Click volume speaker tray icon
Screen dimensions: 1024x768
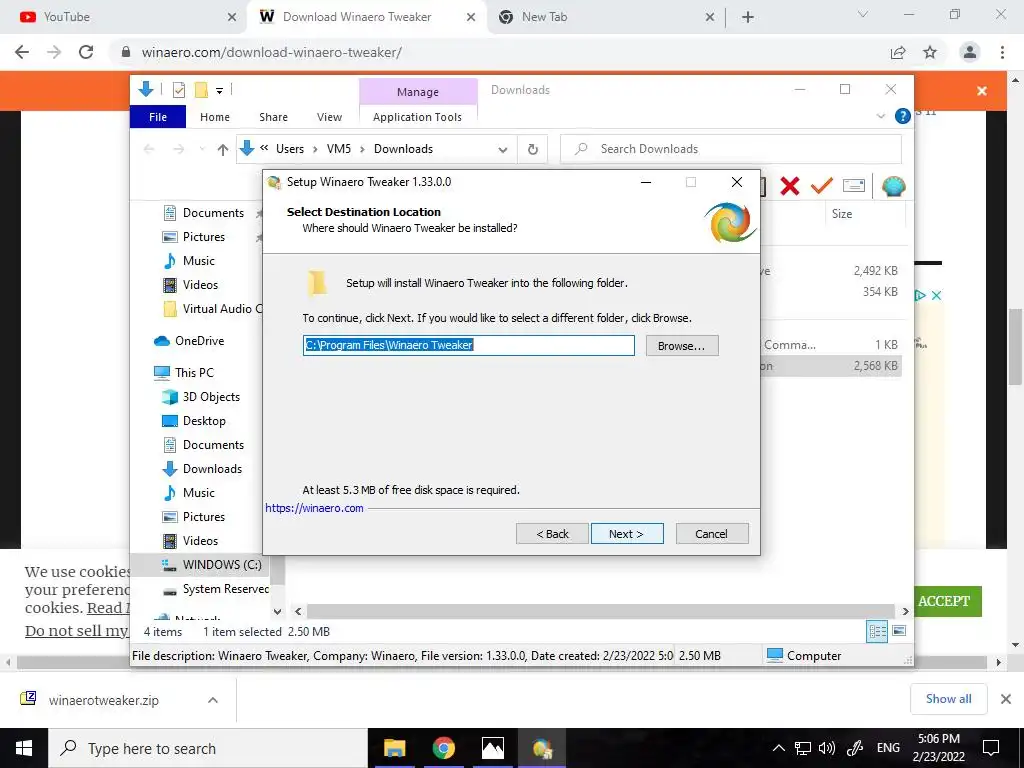click(x=827, y=748)
